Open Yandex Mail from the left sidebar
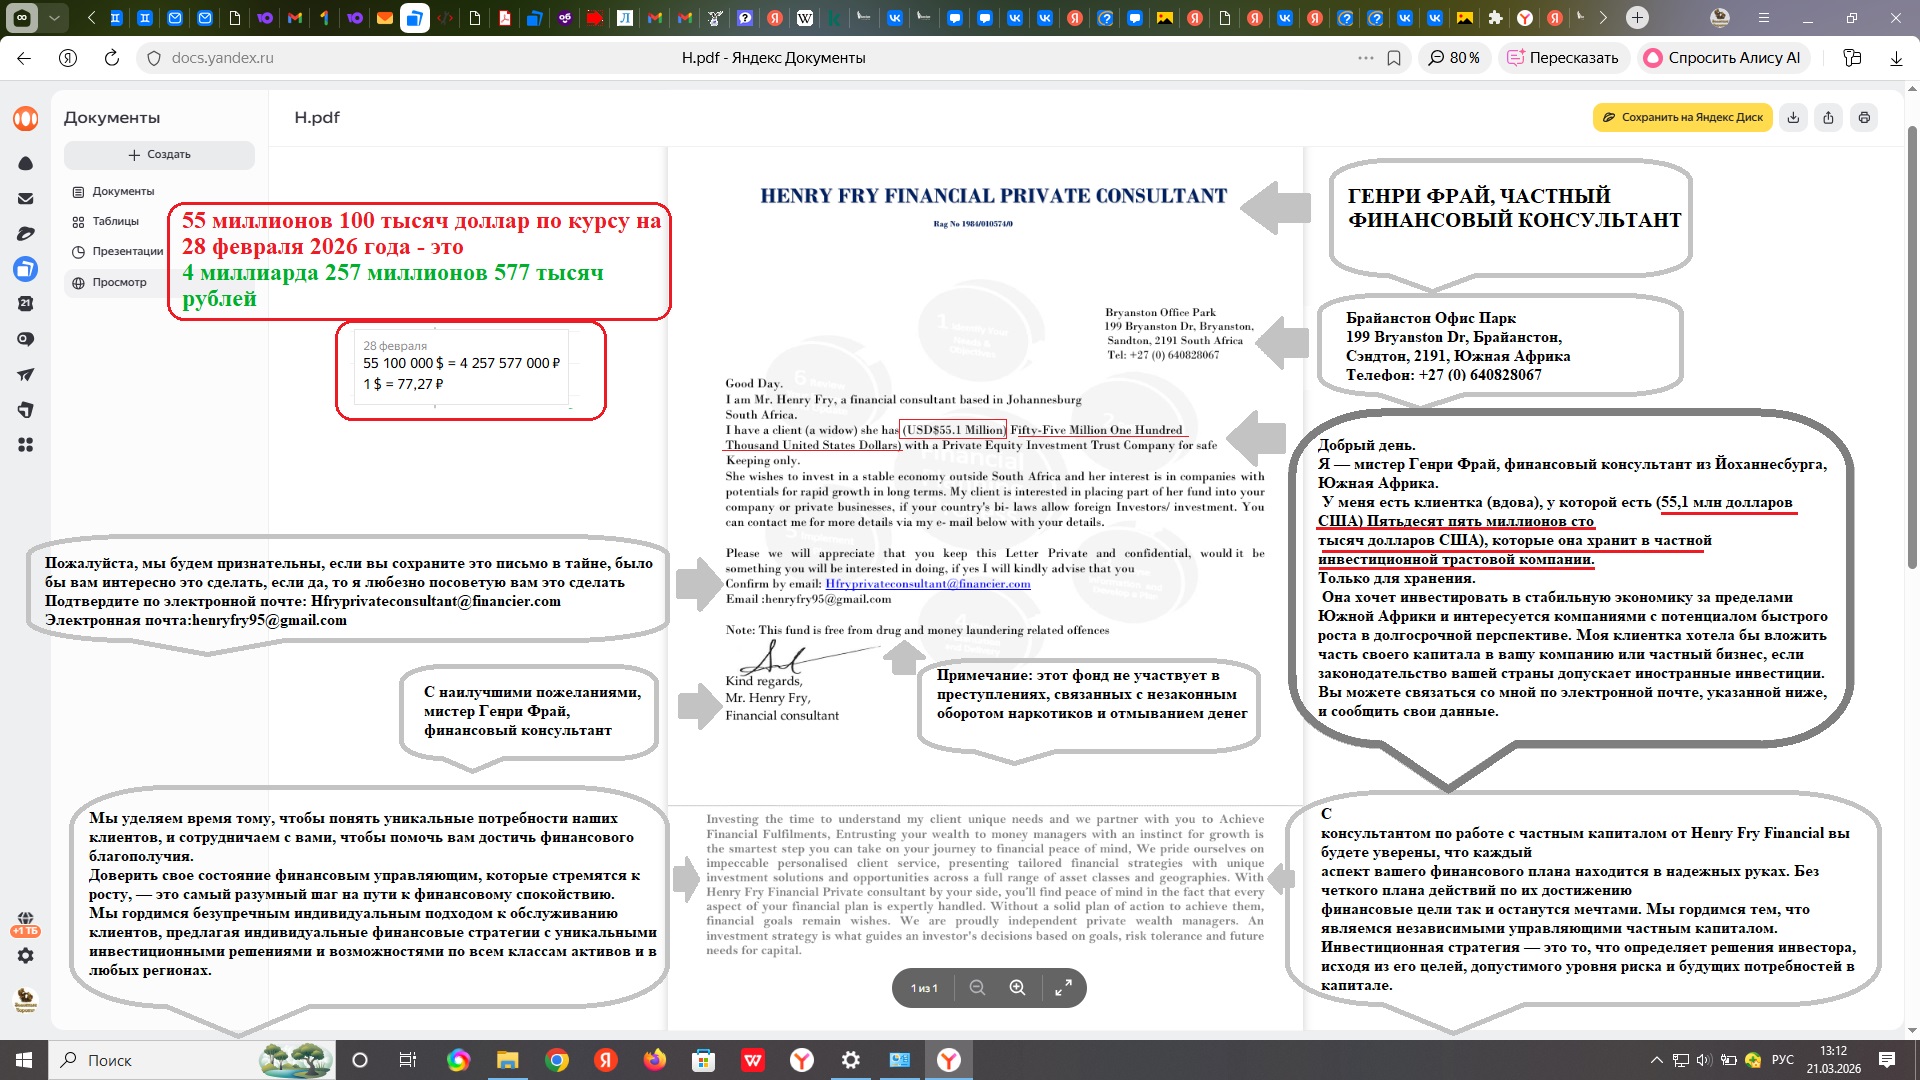This screenshot has height=1080, width=1920. pyautogui.click(x=26, y=198)
